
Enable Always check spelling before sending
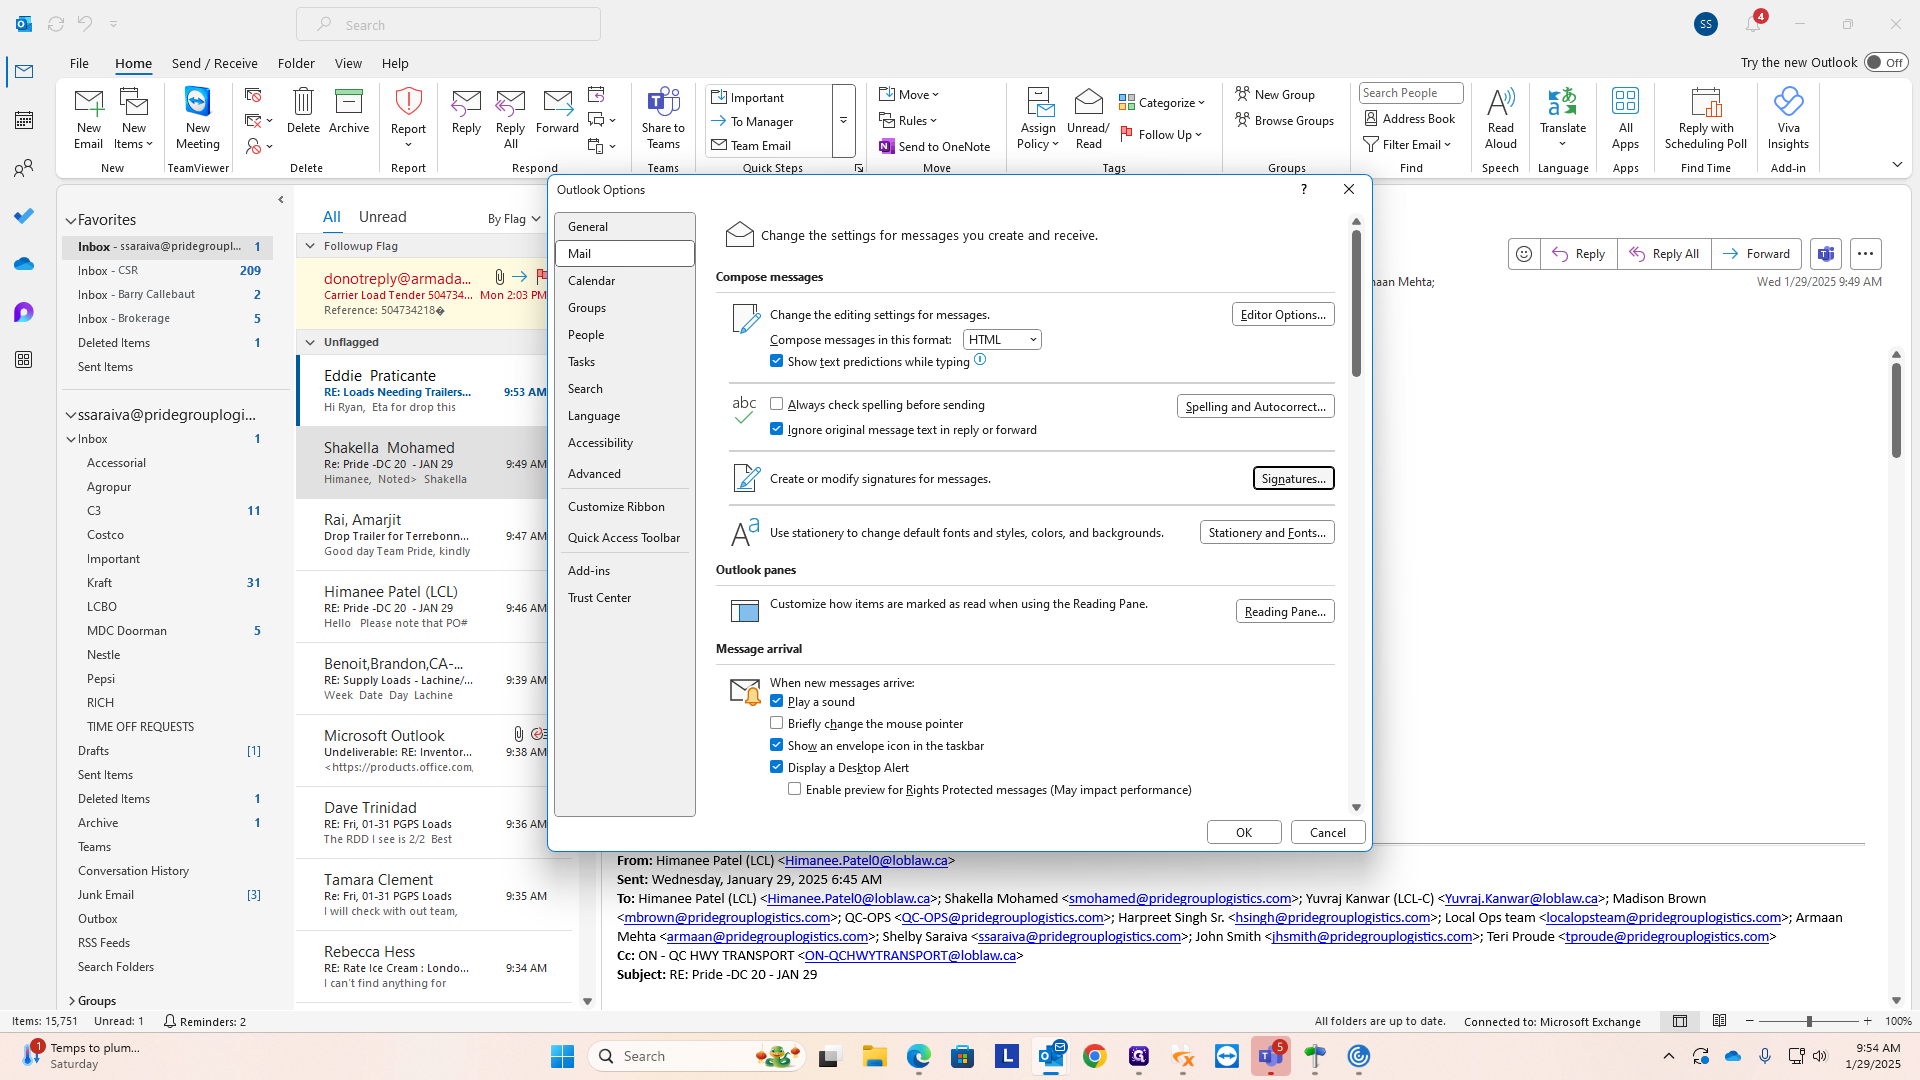click(x=777, y=404)
